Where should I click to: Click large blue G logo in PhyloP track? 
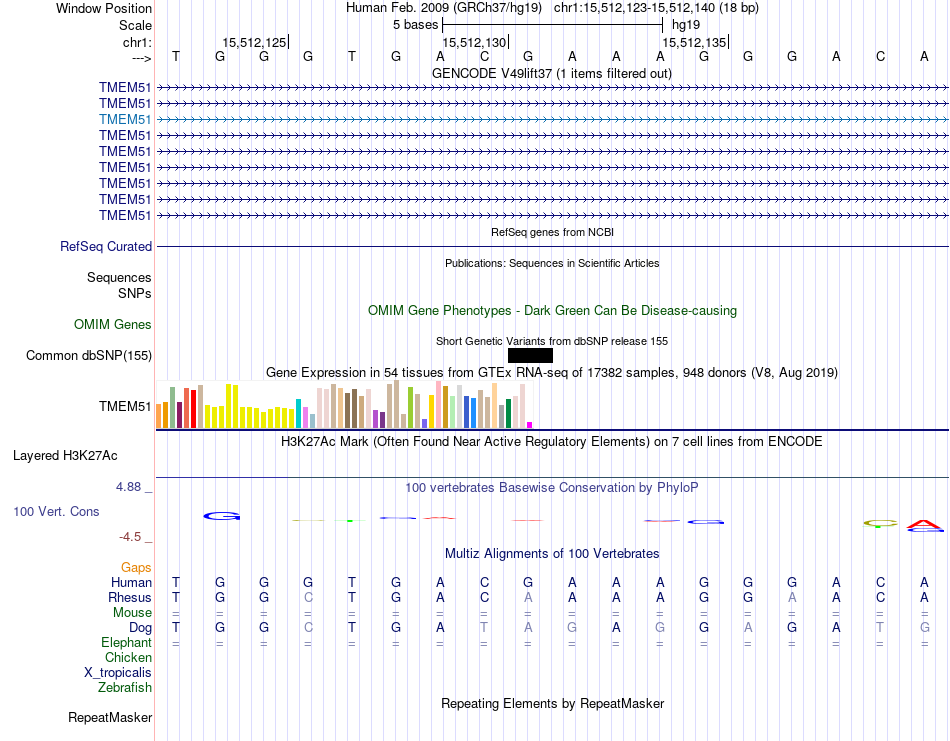222,516
